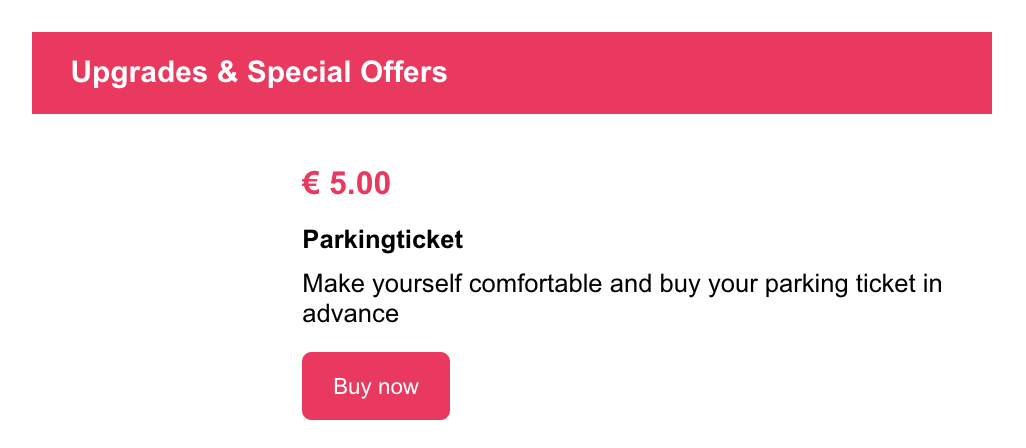
Task: Click the "5.00" amount in the price
Action: [x=360, y=184]
